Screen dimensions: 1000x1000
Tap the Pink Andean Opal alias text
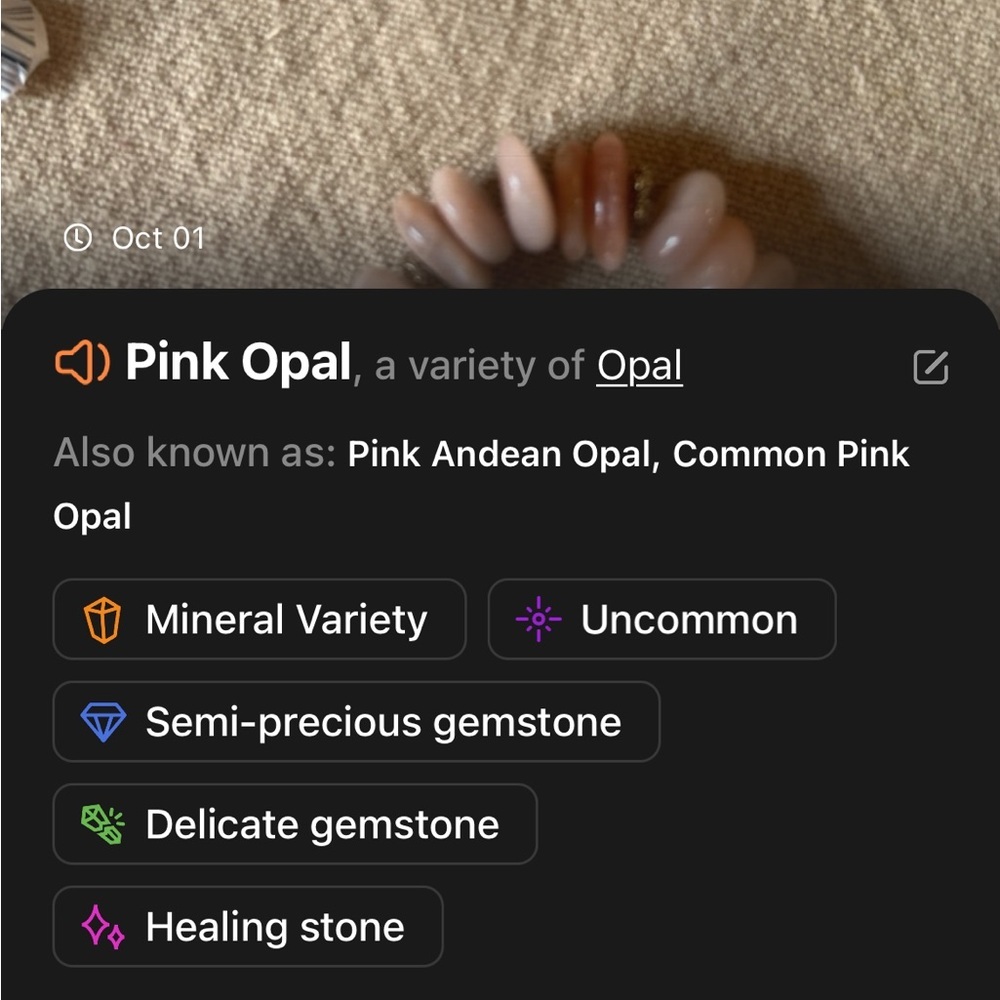[x=499, y=454]
